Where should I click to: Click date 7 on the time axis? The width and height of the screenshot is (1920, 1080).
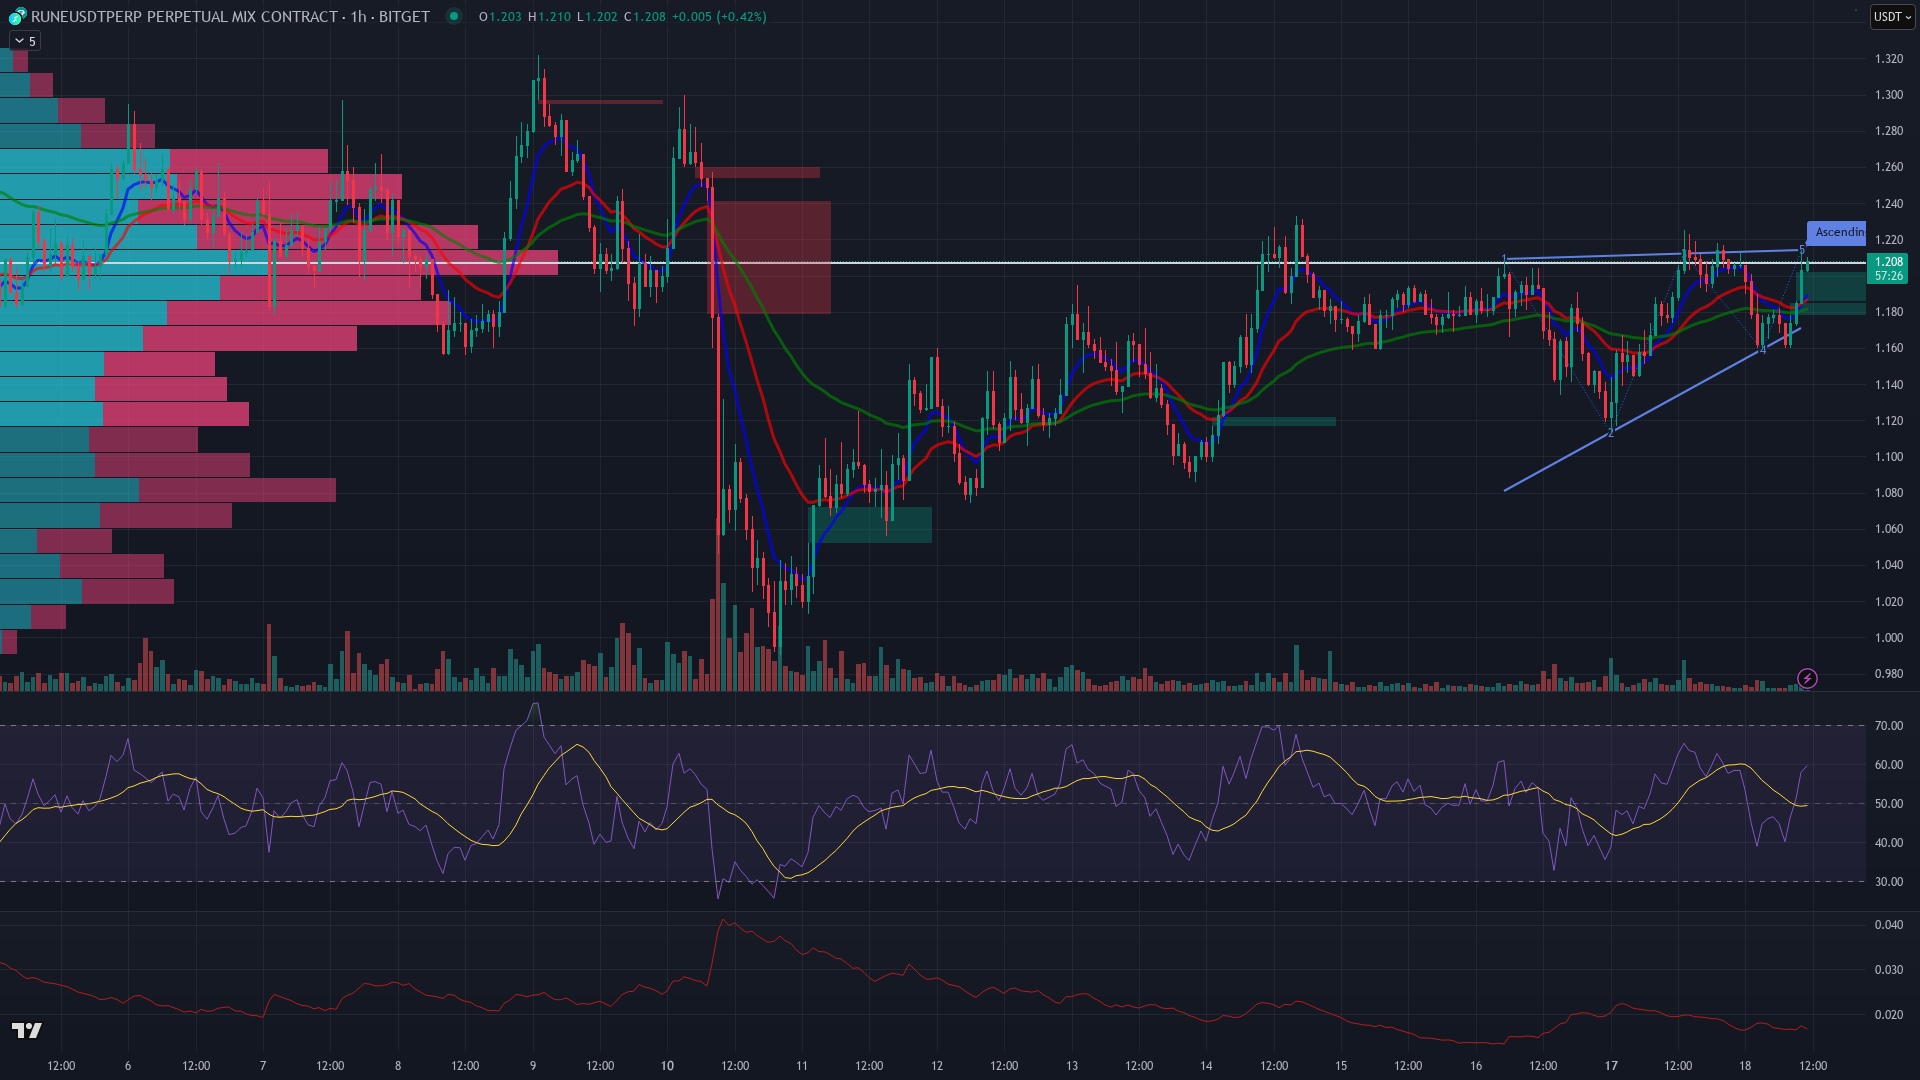pyautogui.click(x=263, y=1066)
